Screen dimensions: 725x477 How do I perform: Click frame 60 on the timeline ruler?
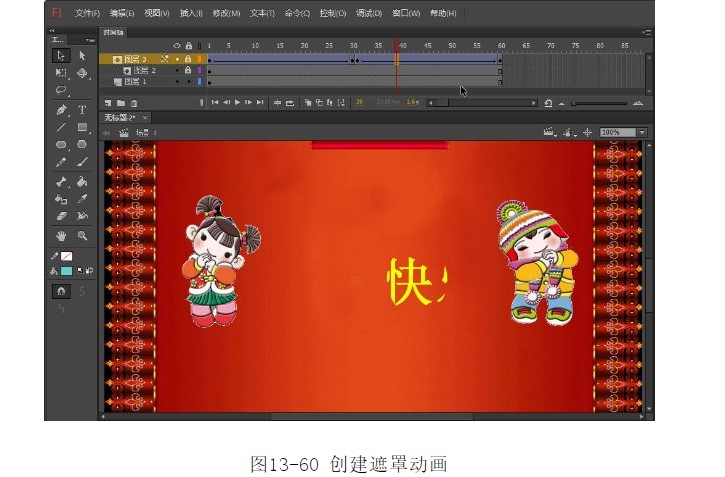(x=501, y=46)
